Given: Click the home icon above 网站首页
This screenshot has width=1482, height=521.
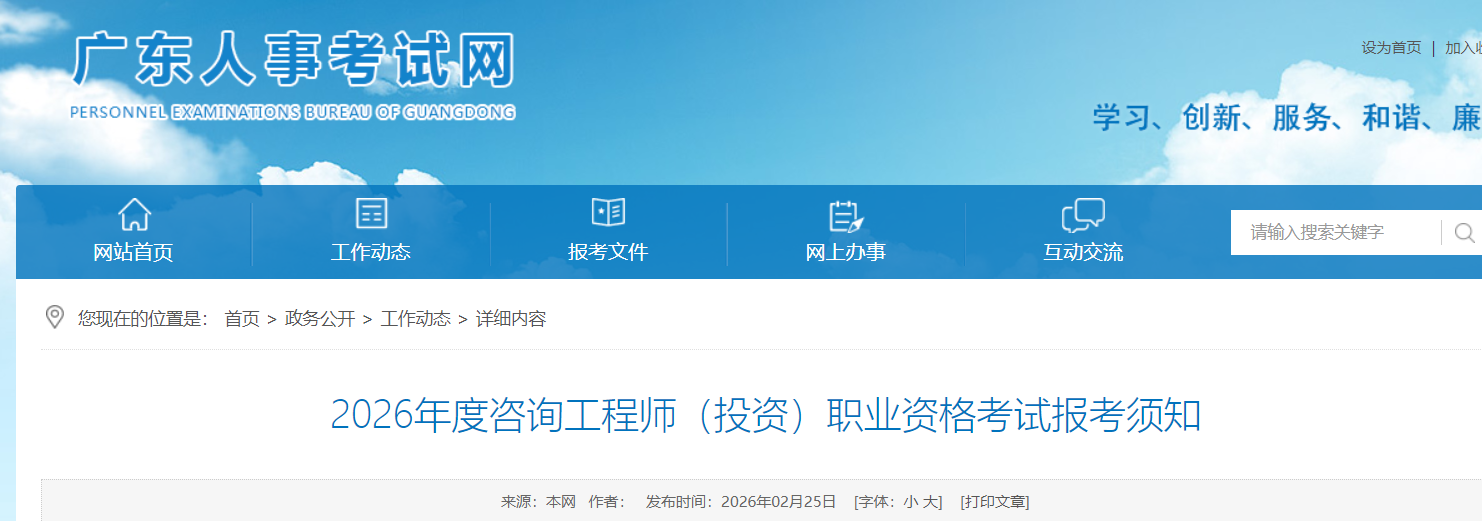Looking at the screenshot, I should click(134, 214).
